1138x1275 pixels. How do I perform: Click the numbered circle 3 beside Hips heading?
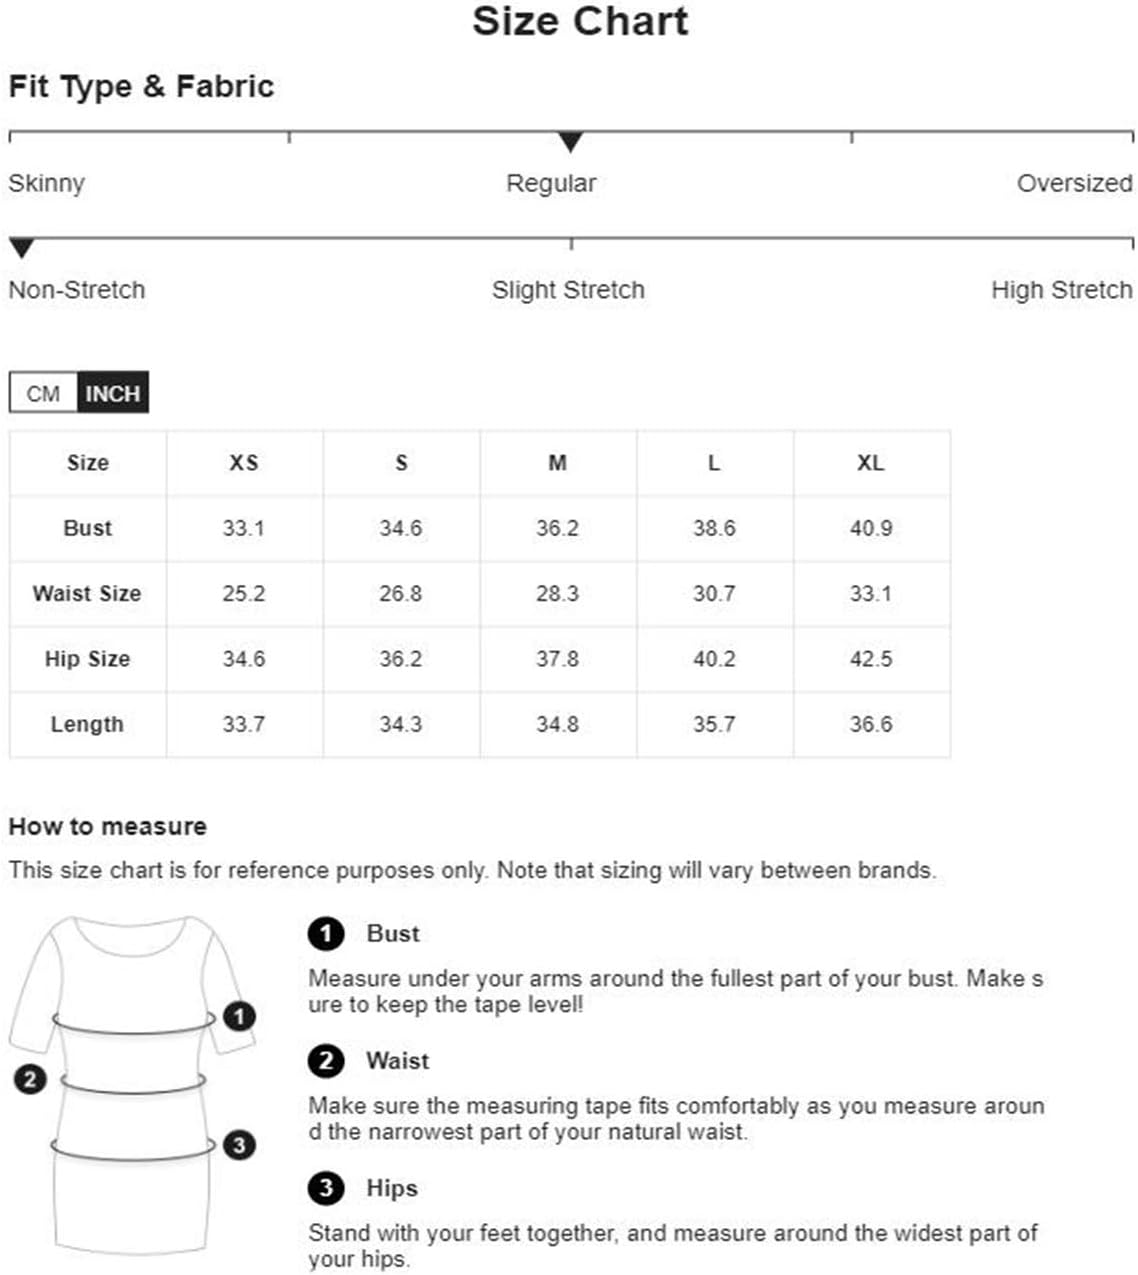326,1188
